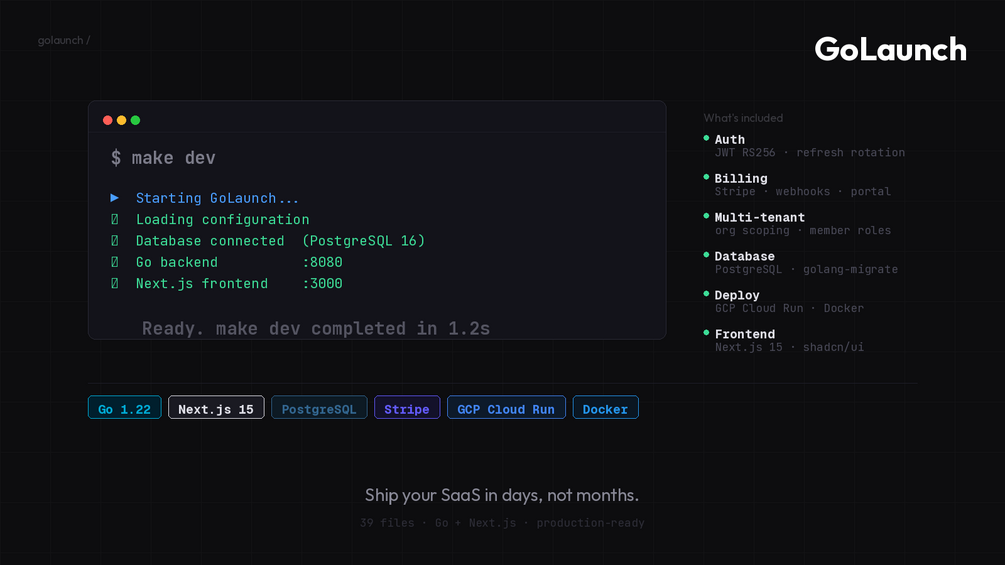Click the "$ make dev" command line
The height and width of the screenshot is (565, 1005).
[x=163, y=158]
